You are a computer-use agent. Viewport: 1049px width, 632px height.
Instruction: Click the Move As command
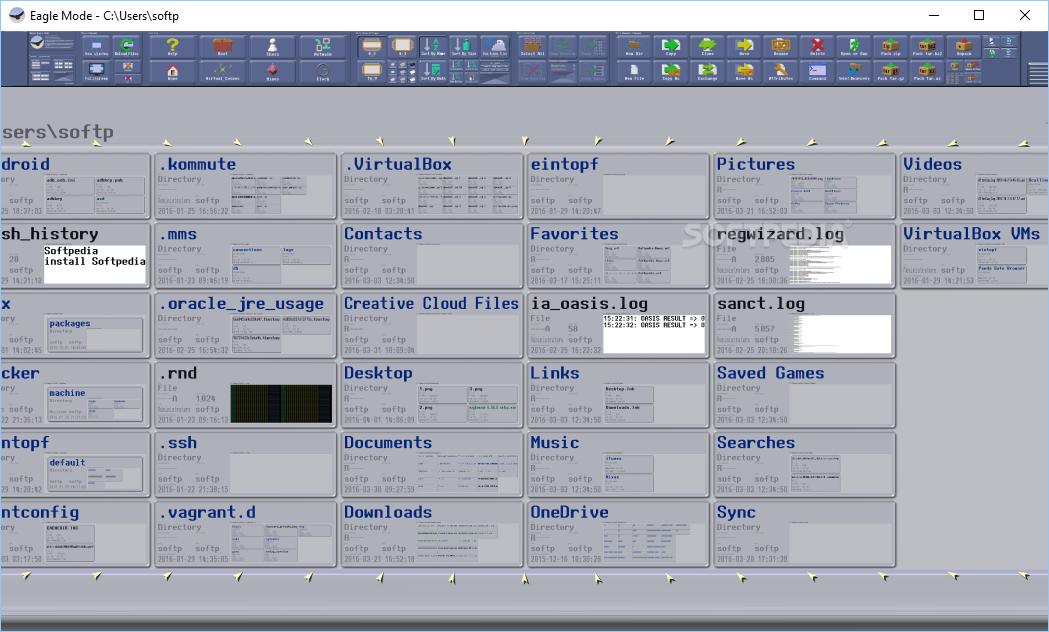(744, 72)
